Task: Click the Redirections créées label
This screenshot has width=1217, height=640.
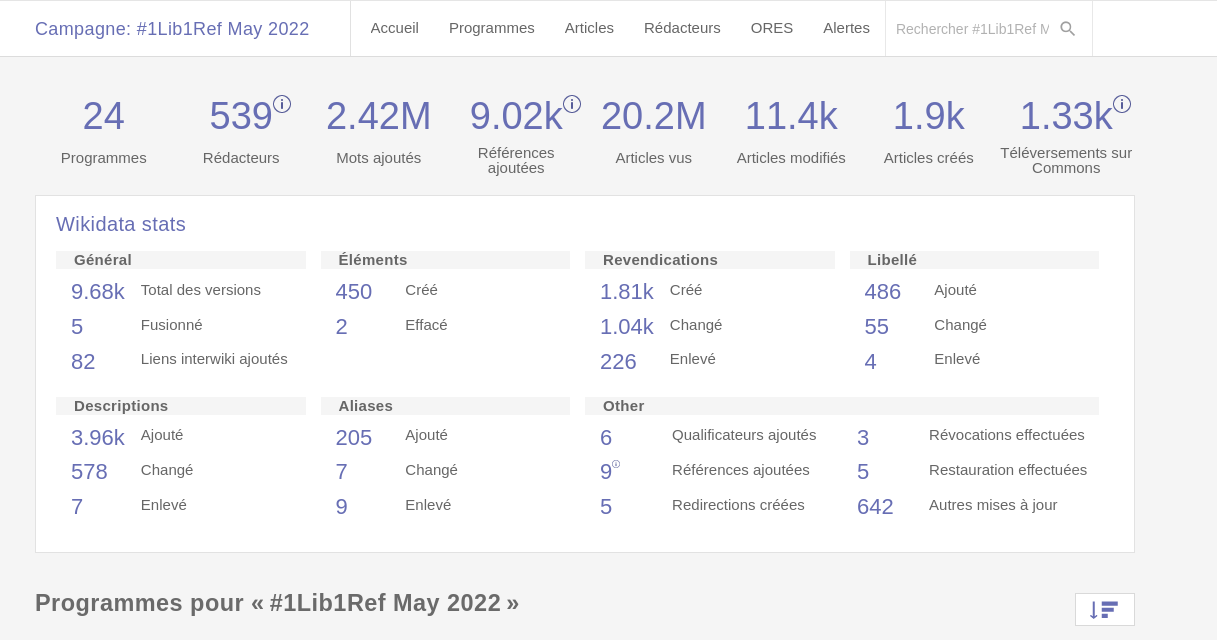Action: [x=738, y=504]
